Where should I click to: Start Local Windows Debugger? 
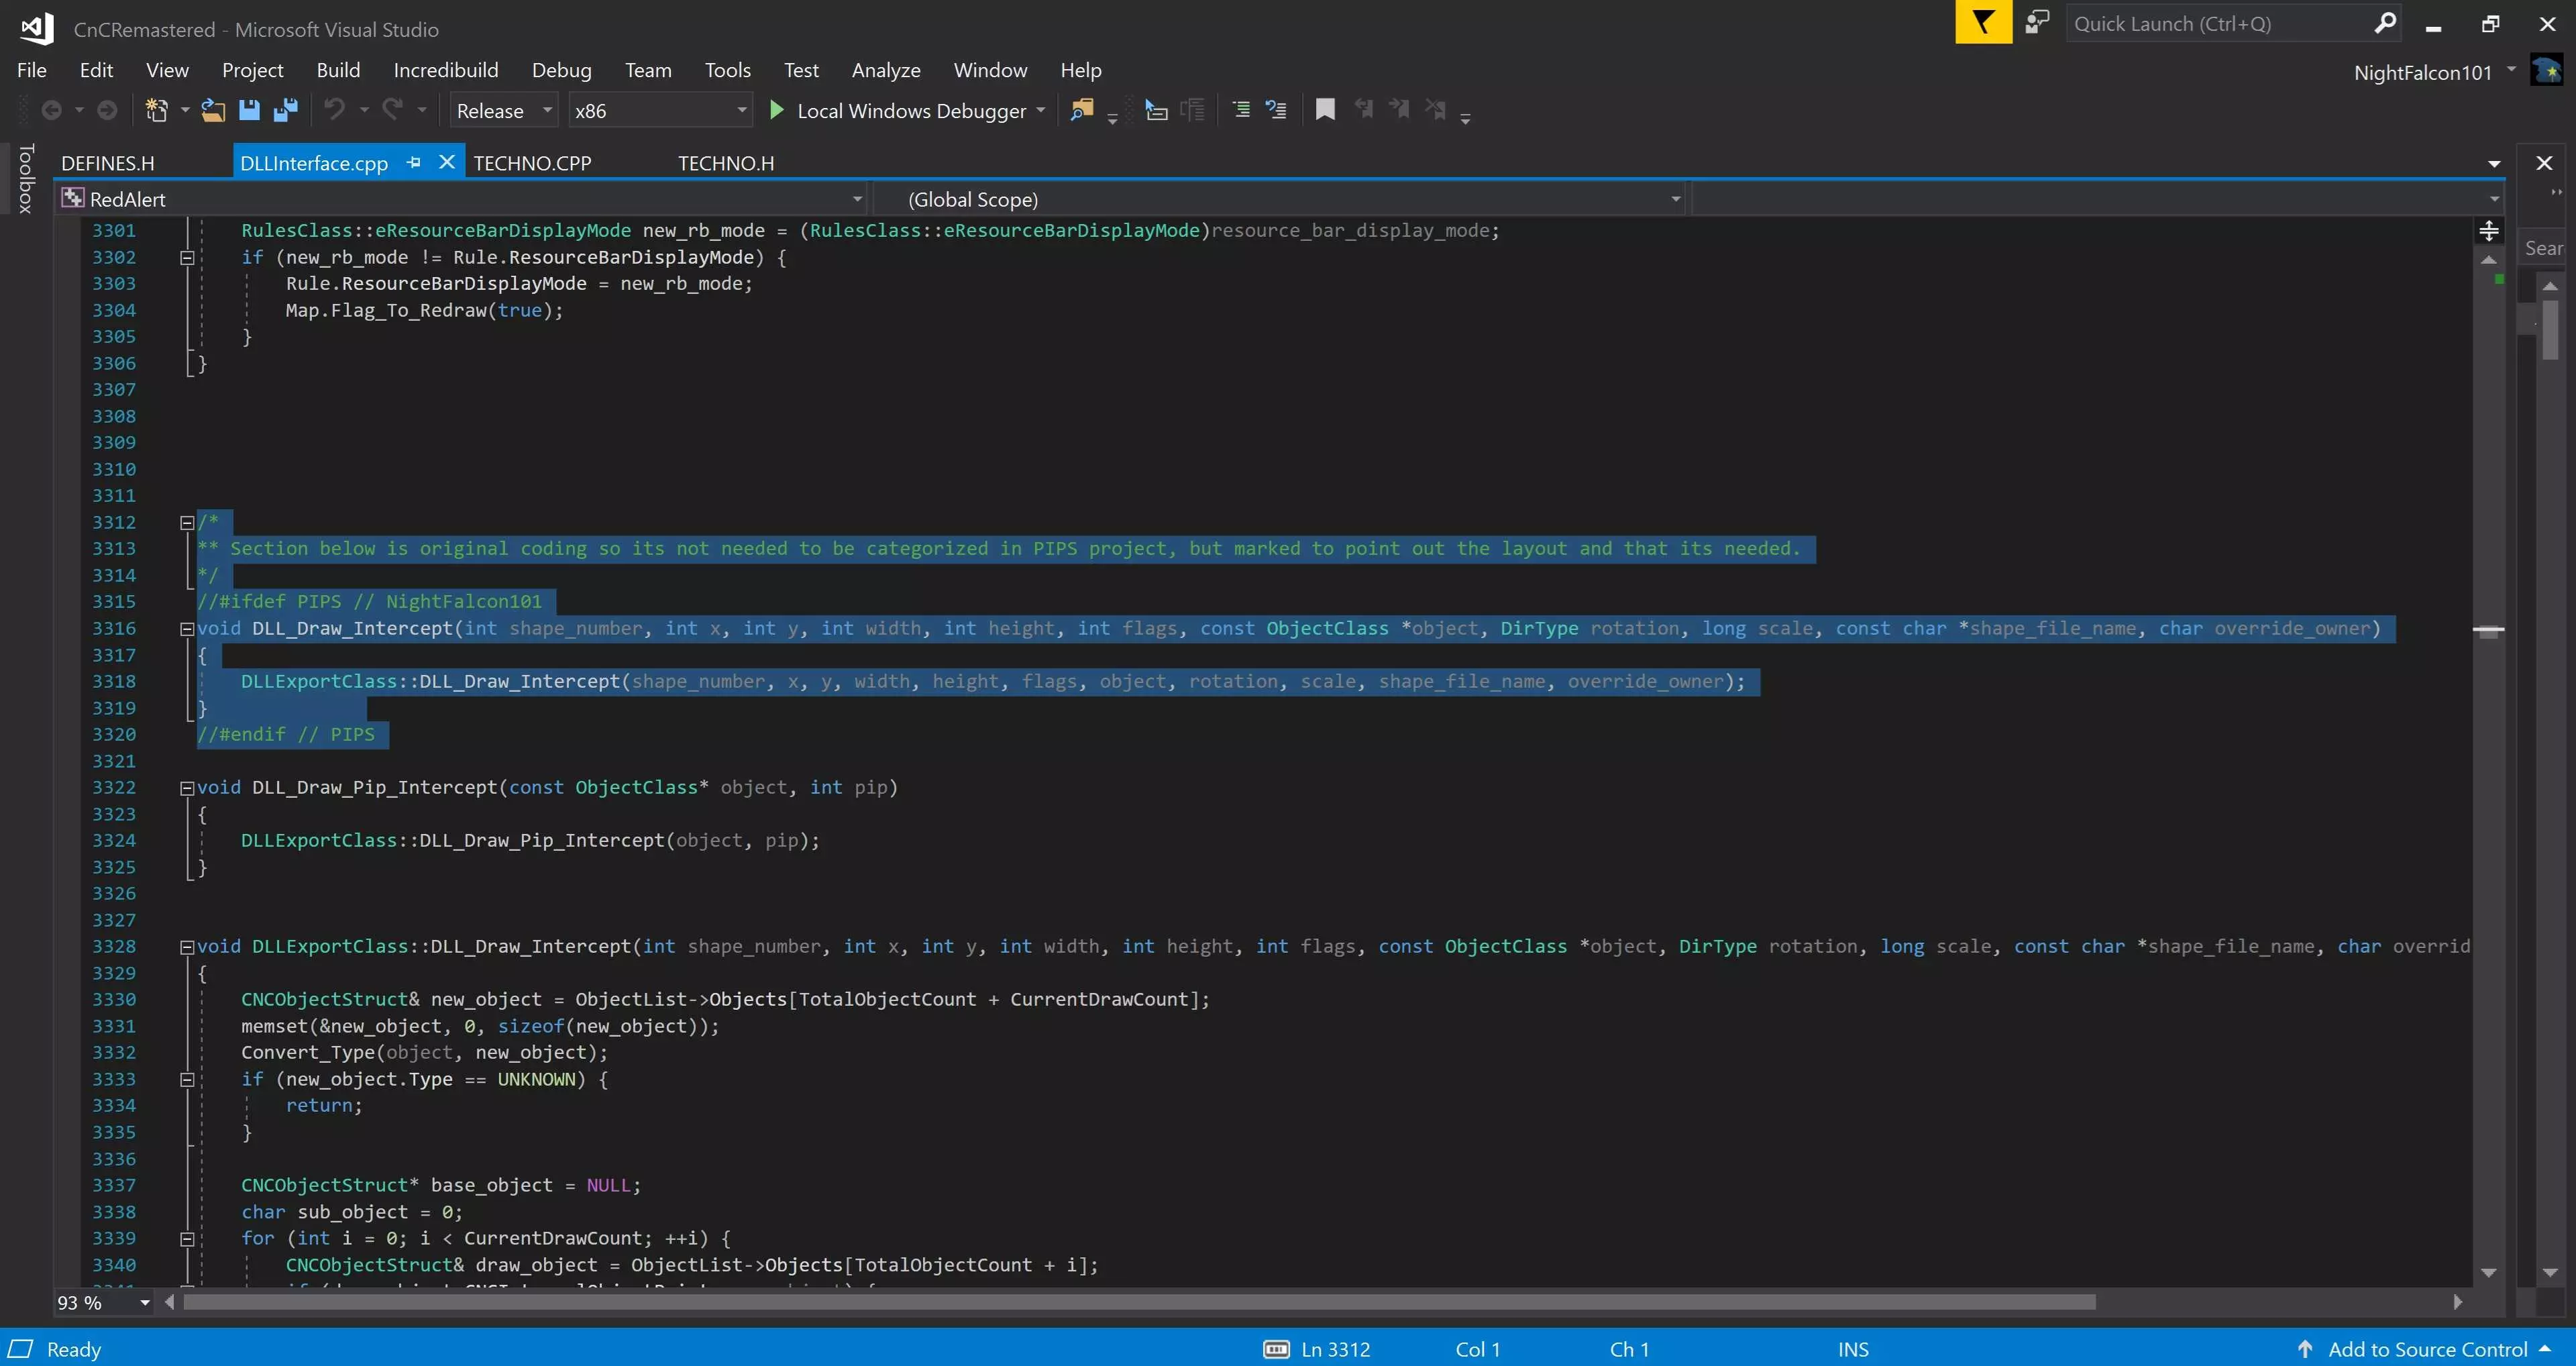pos(777,110)
